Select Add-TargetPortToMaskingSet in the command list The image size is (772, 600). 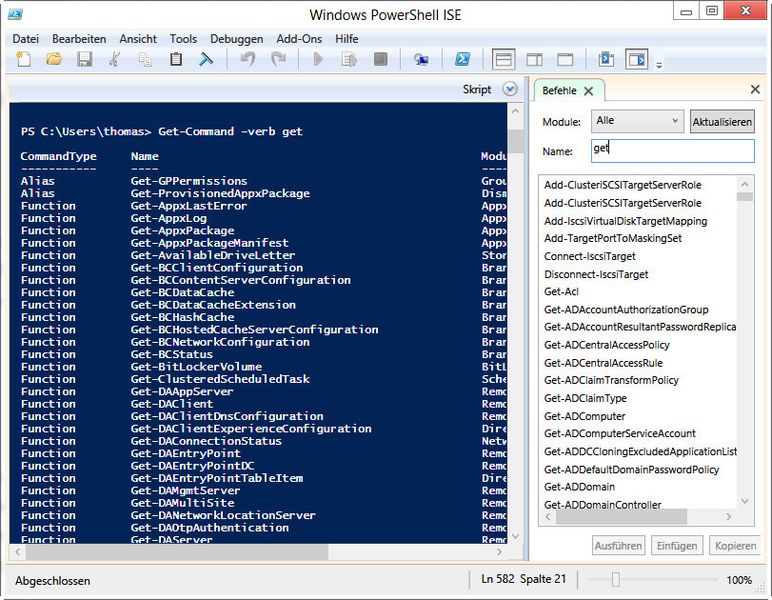612,238
